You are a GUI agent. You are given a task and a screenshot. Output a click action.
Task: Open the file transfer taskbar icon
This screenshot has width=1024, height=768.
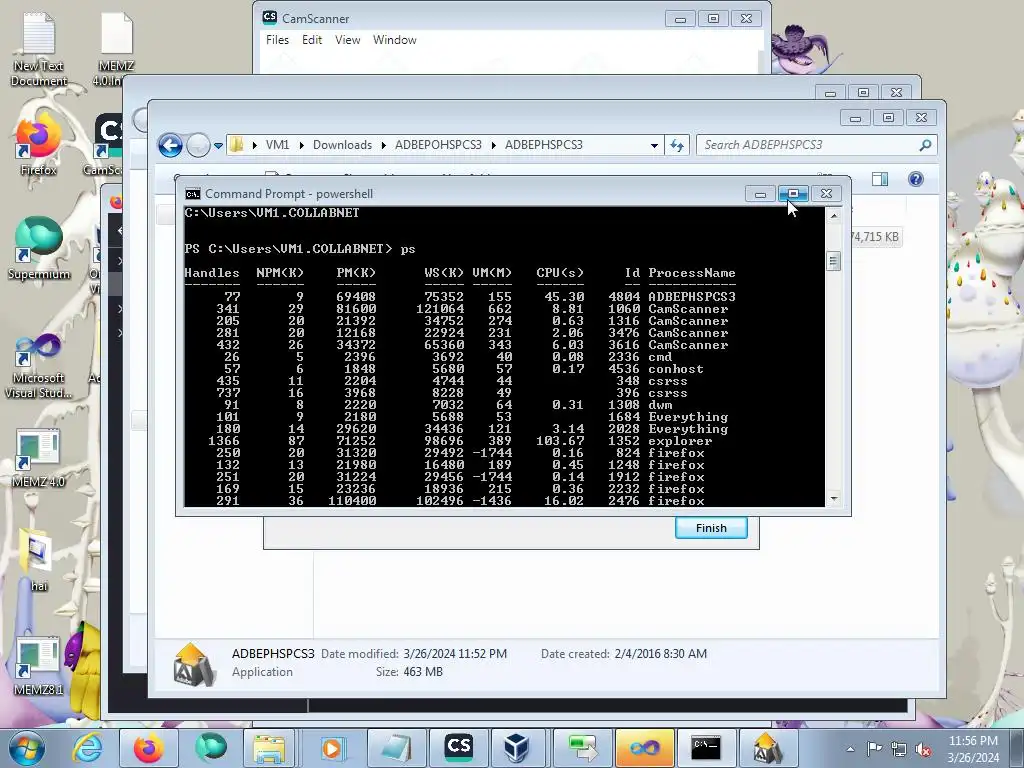[x=582, y=748]
